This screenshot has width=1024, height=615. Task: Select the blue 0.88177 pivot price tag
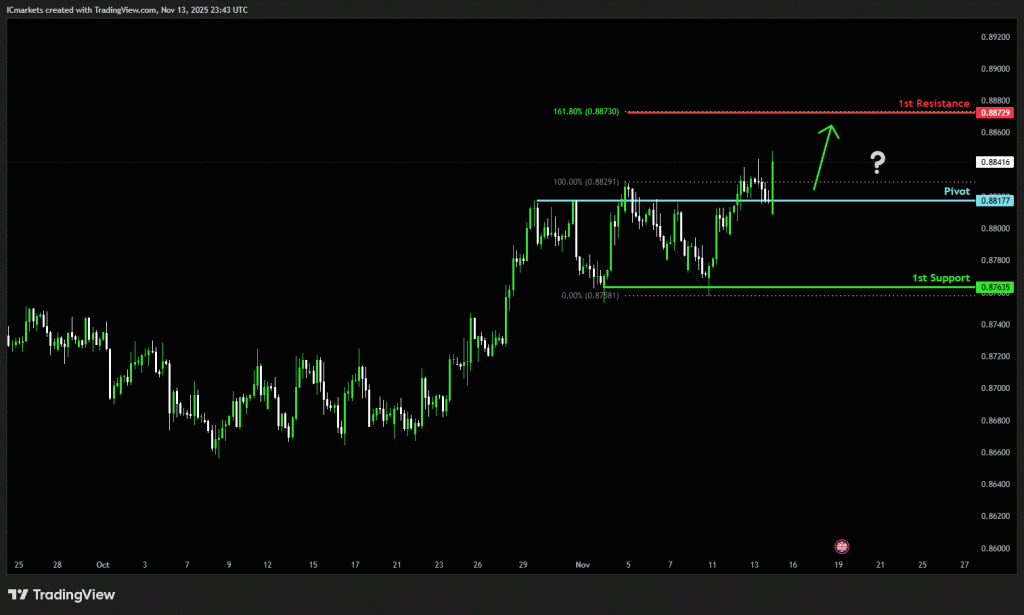pos(995,201)
